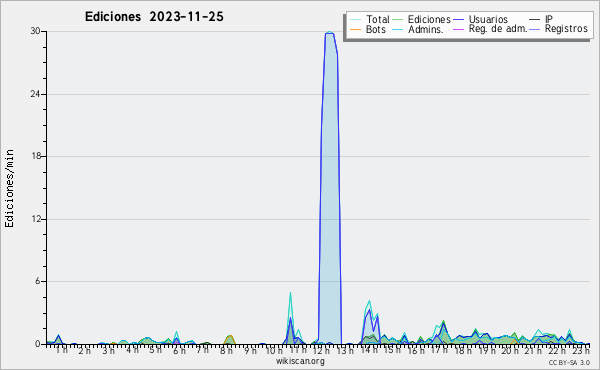Click the orange Bots legend line swatch
600x370 pixels.
355,29
